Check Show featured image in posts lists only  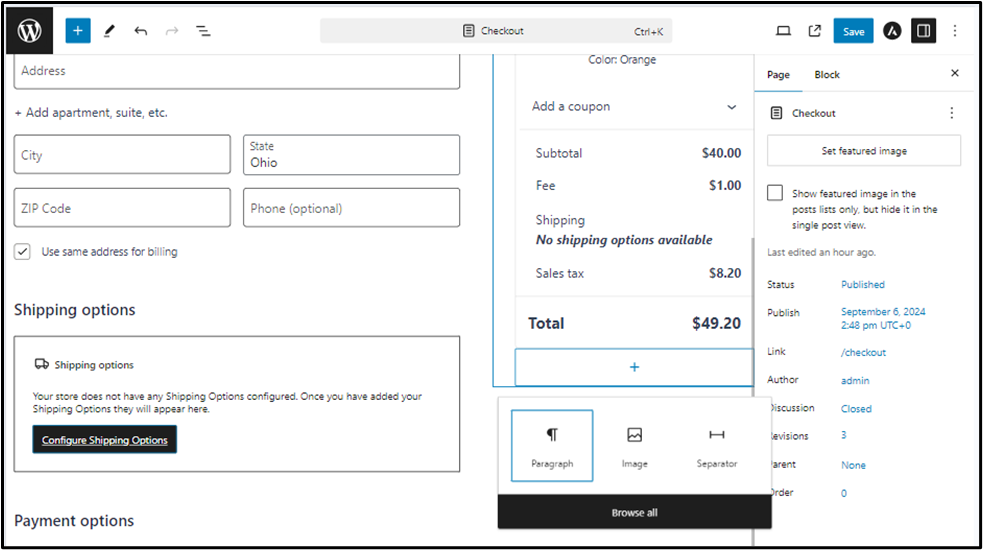(775, 193)
